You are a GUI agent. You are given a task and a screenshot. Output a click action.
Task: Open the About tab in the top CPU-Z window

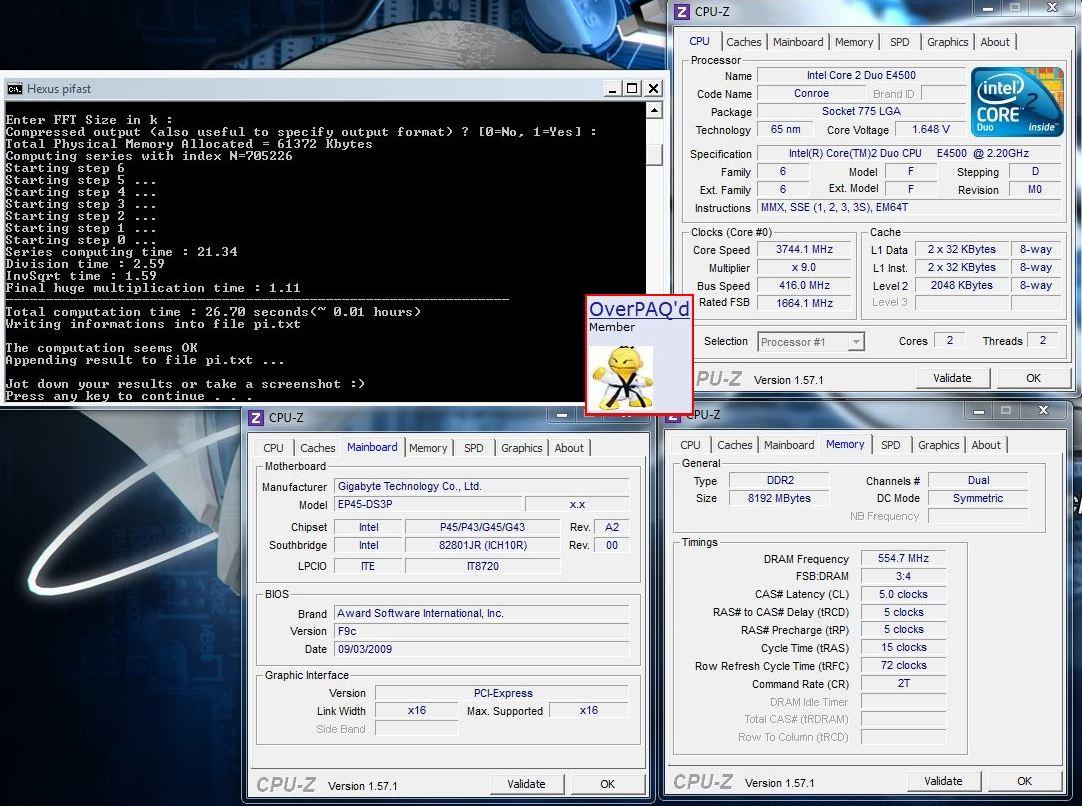pos(994,42)
